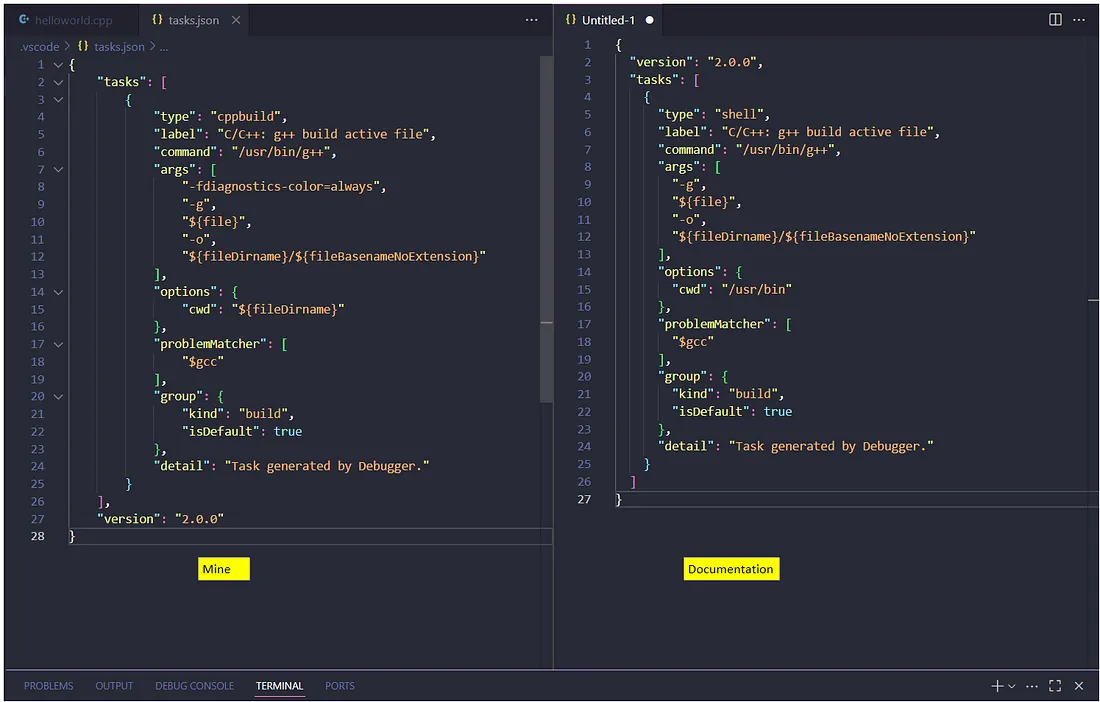Viewport: 1100px width, 702px height.
Task: Collapse the fold chevron on line 3
Action: (x=58, y=100)
